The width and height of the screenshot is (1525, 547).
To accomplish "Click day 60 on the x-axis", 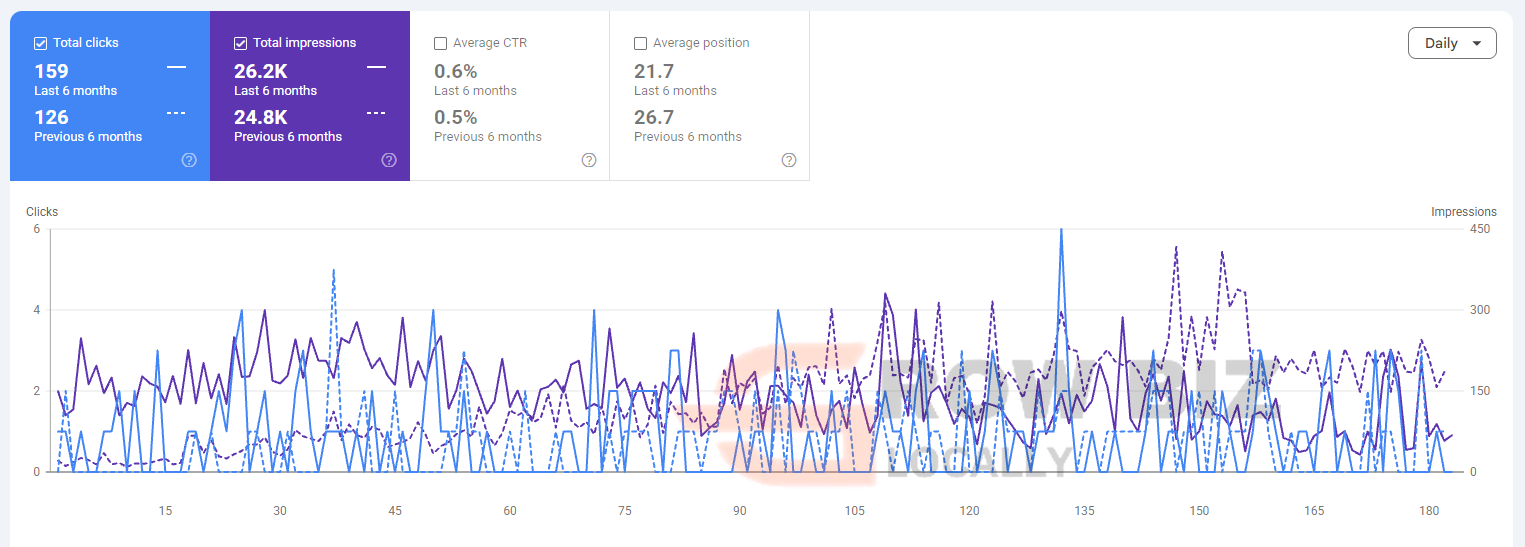I will point(510,511).
